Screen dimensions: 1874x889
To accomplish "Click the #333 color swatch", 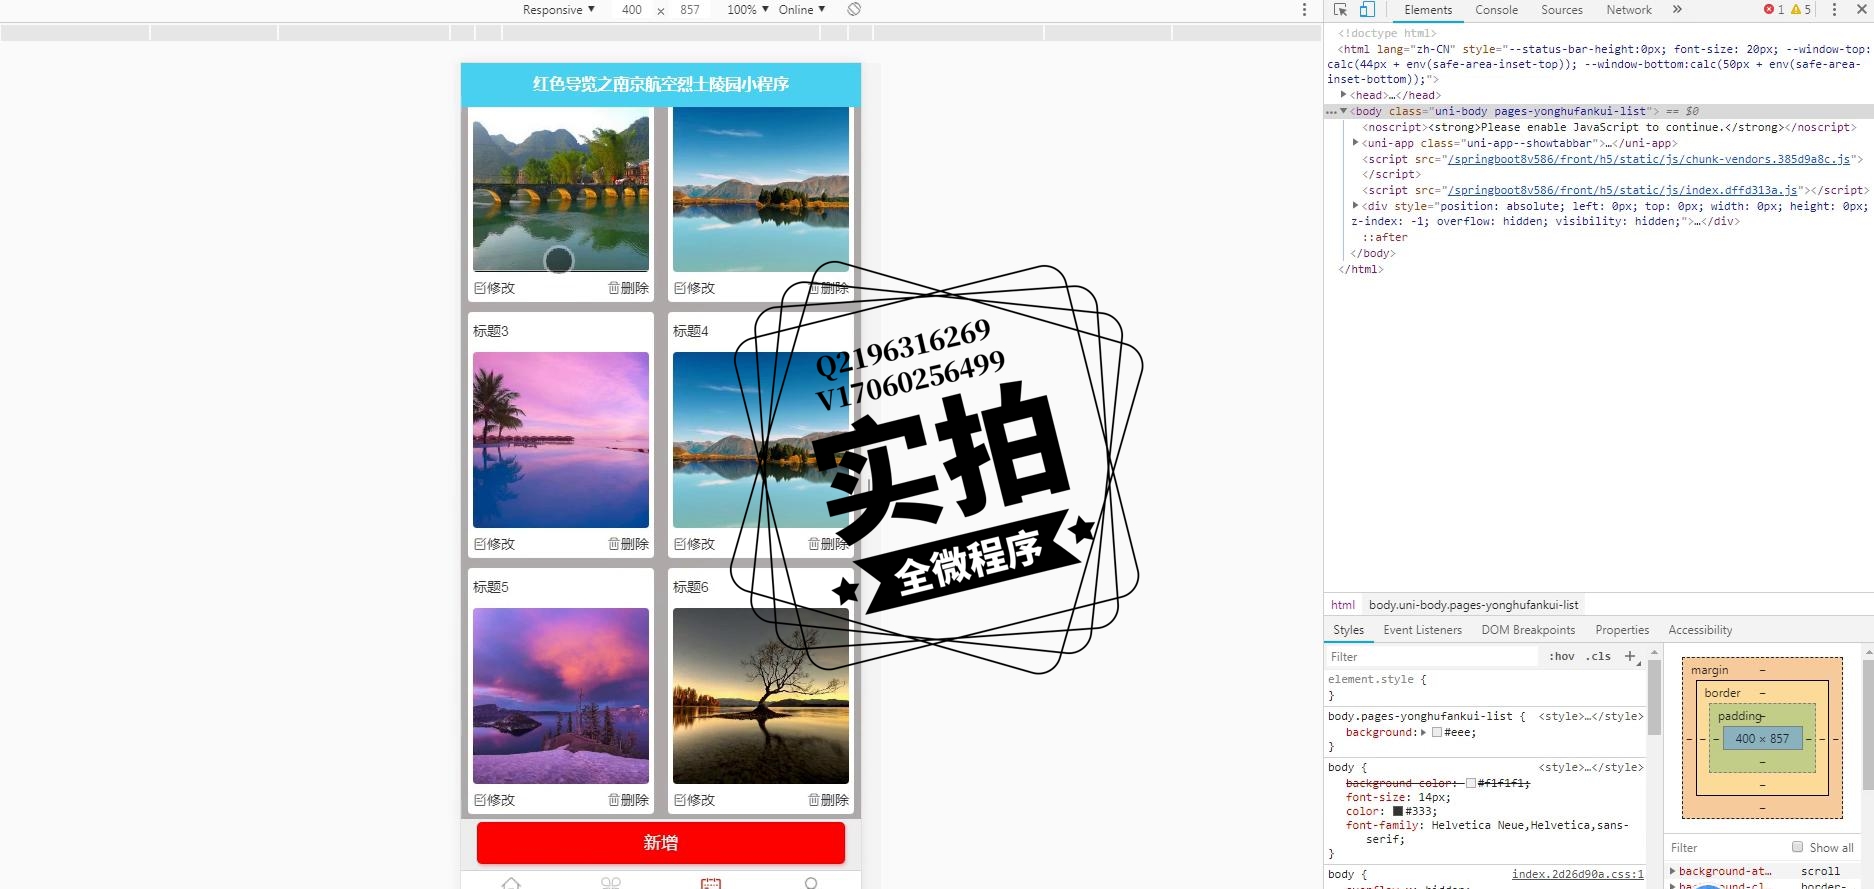I will pos(1398,811).
